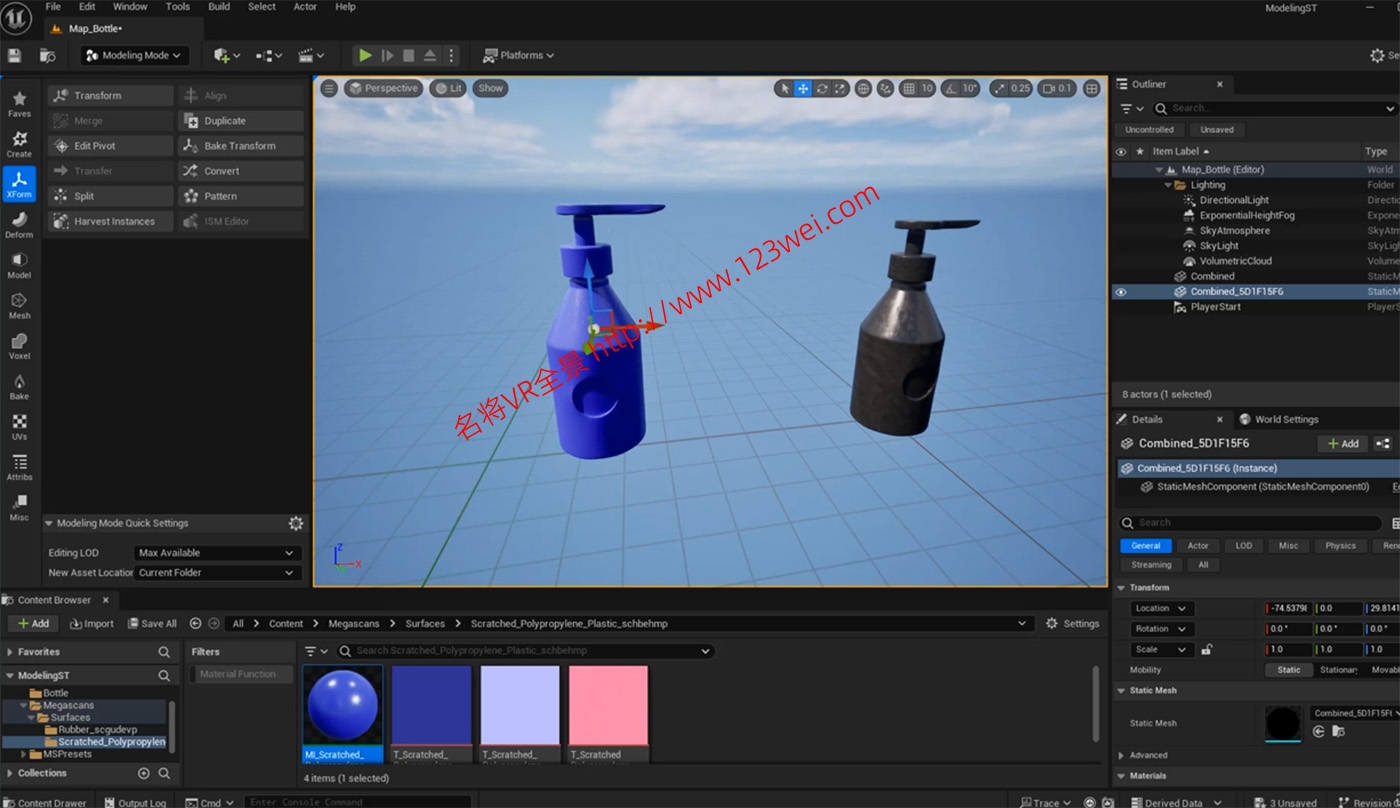Open the Voxel tools category
This screenshot has width=1400, height=808.
coord(19,345)
